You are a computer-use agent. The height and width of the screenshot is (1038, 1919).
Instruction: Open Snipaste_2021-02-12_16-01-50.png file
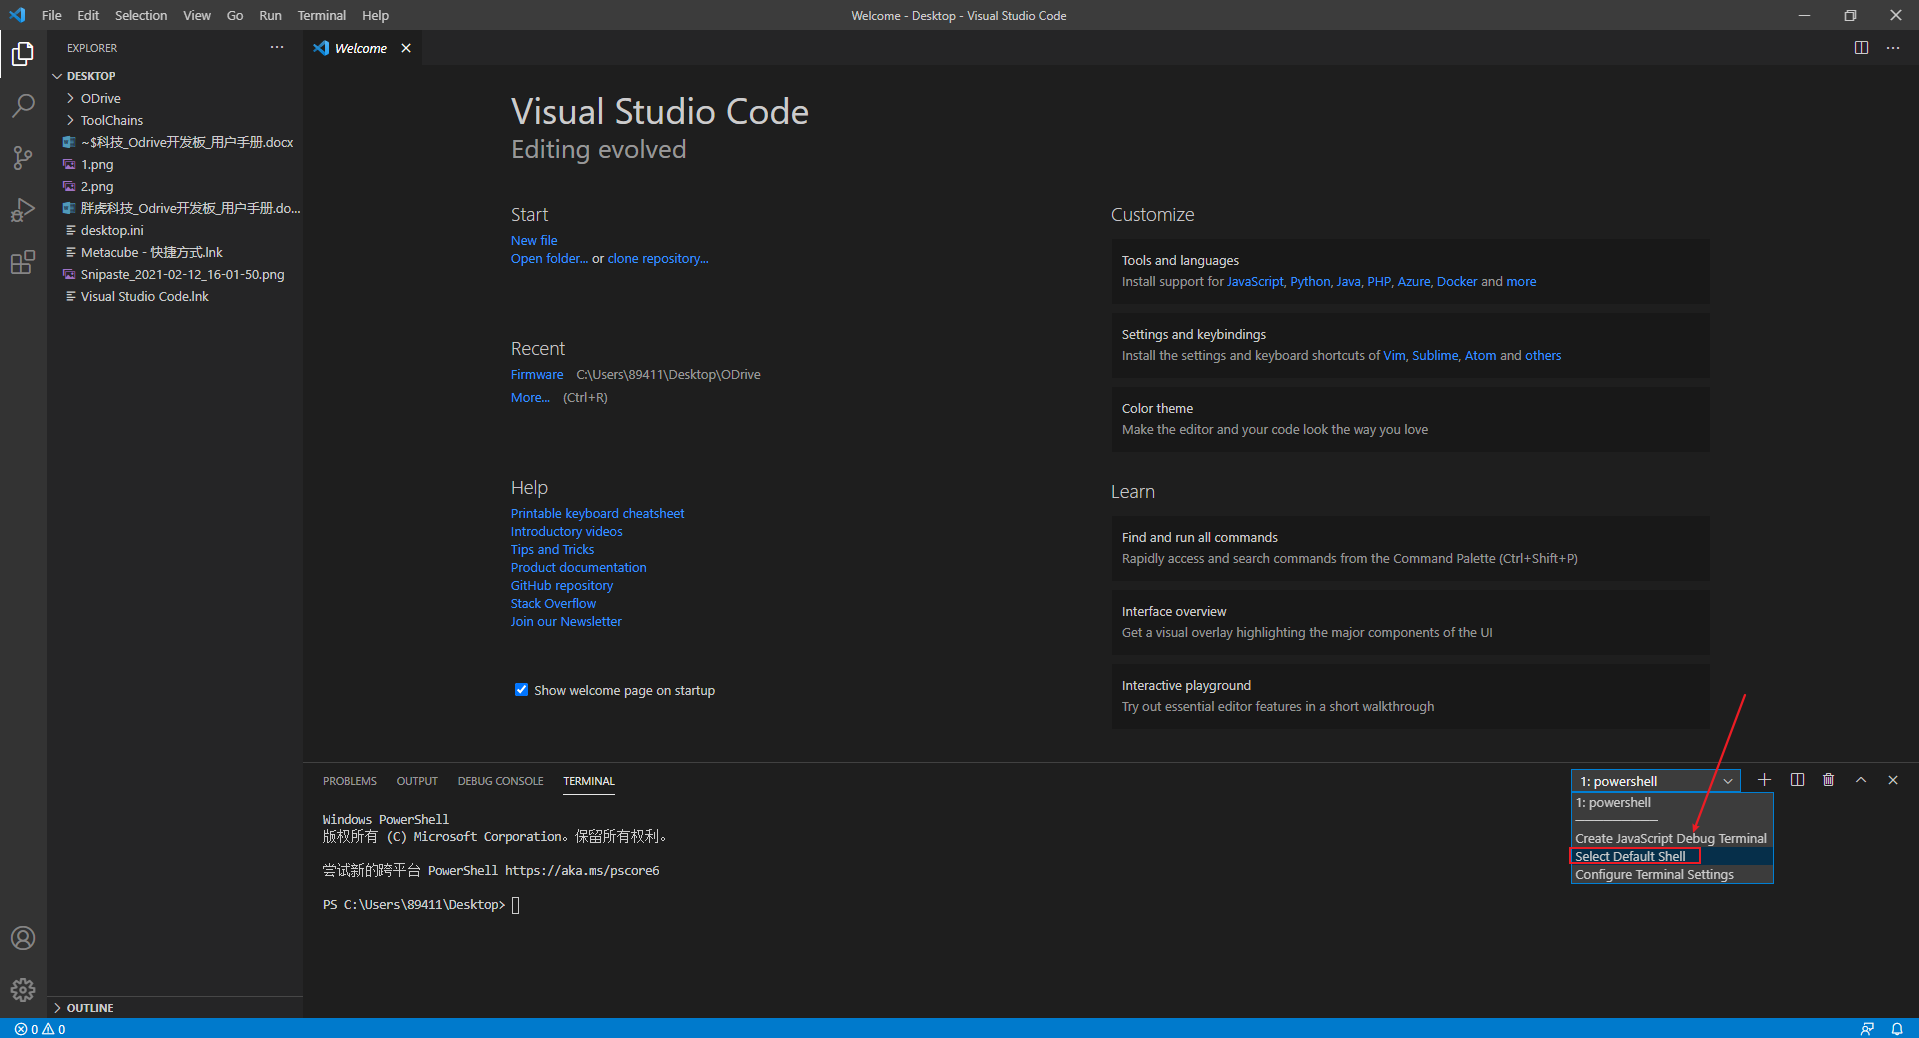click(175, 274)
